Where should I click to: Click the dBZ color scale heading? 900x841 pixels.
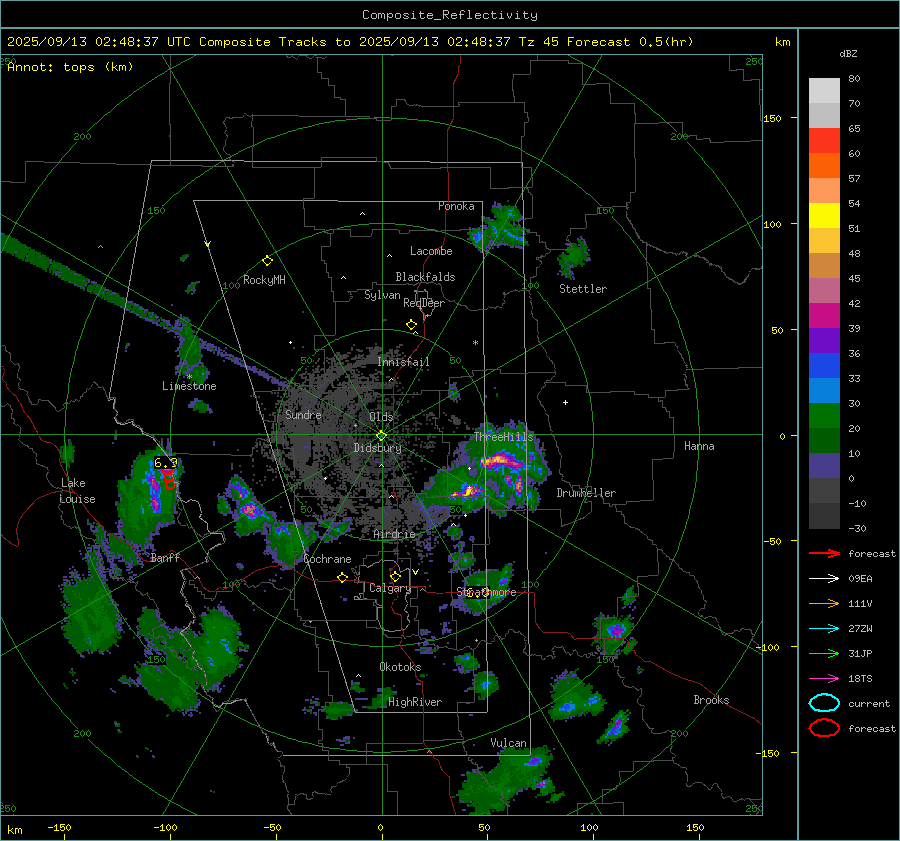848,54
